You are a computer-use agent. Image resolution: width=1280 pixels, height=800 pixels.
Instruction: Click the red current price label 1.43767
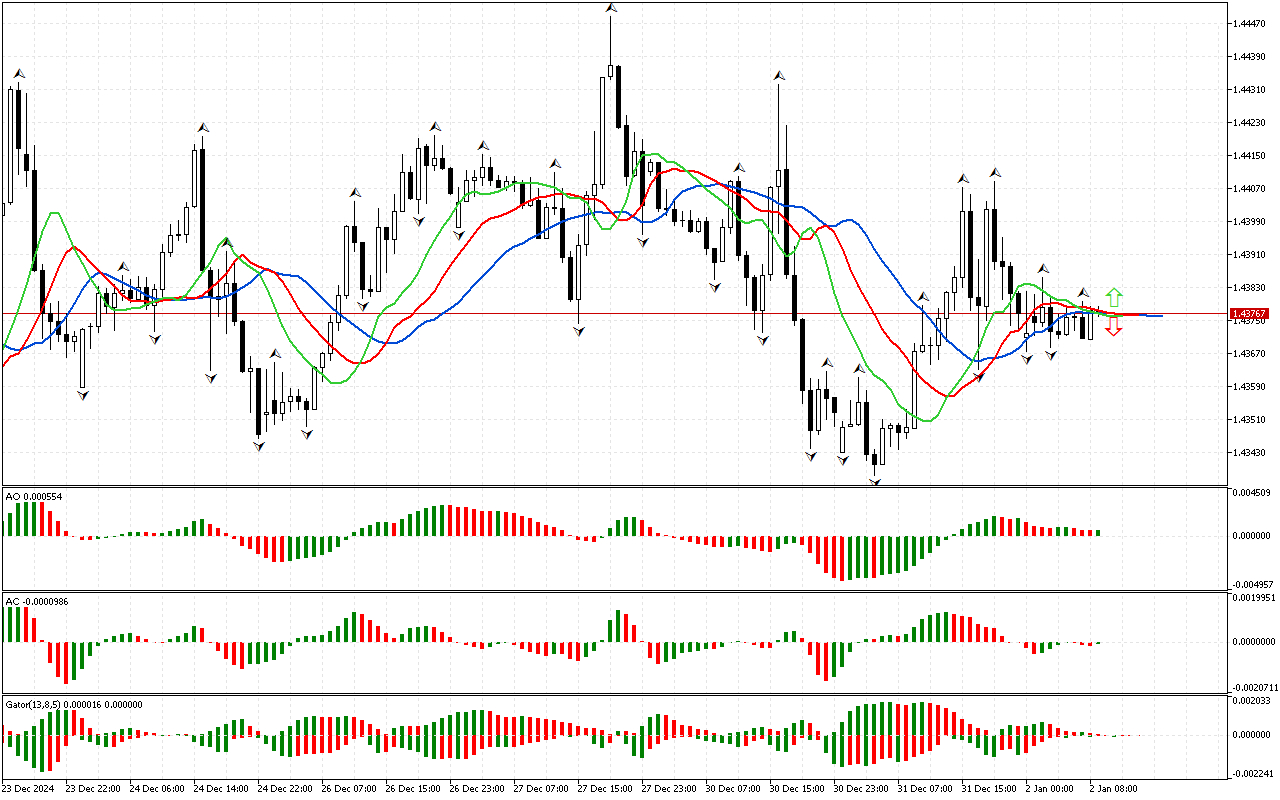pos(1250,314)
